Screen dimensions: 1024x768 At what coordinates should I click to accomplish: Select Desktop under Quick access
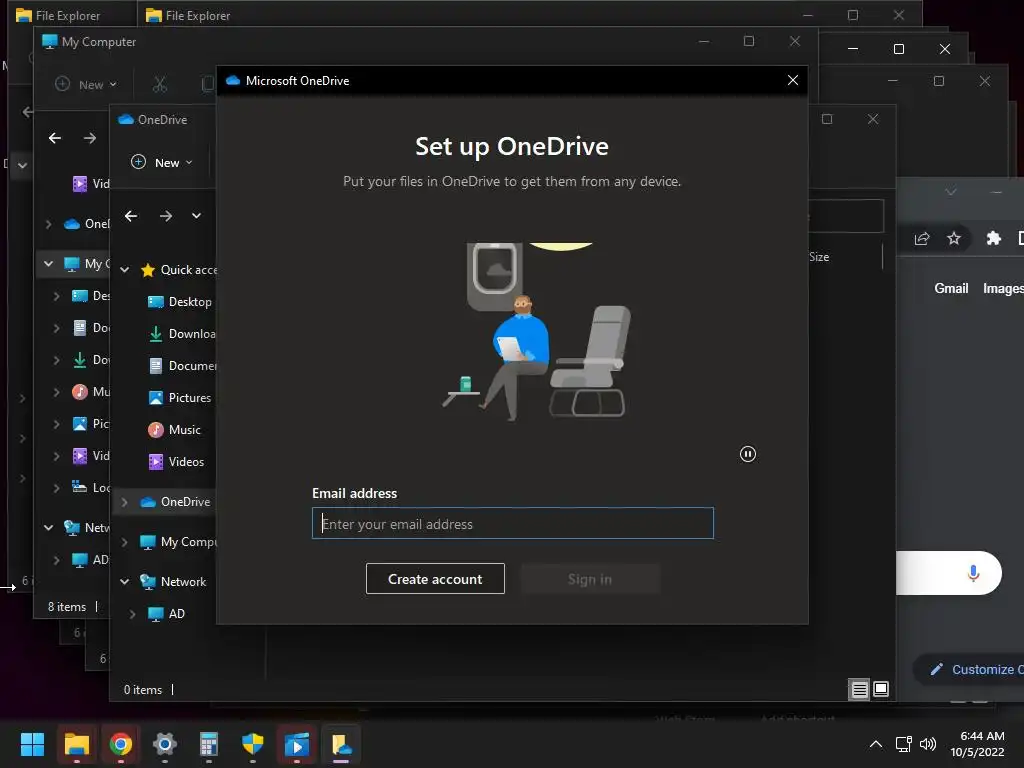click(x=180, y=302)
